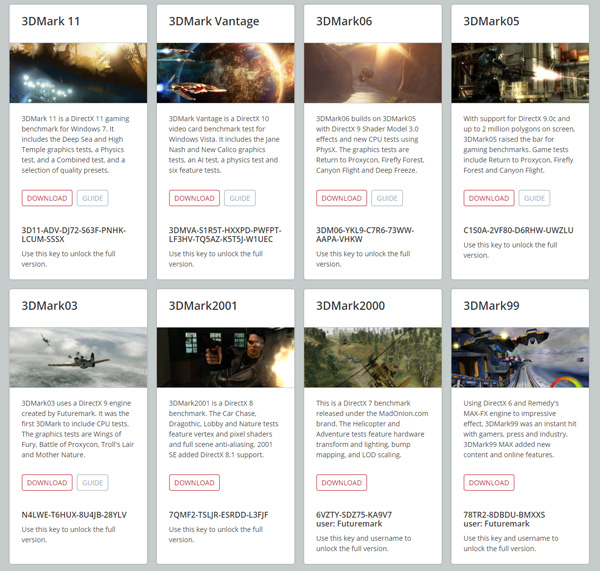Click the 3DMark2000 card title
The width and height of the screenshot is (600, 571).
coord(351,306)
